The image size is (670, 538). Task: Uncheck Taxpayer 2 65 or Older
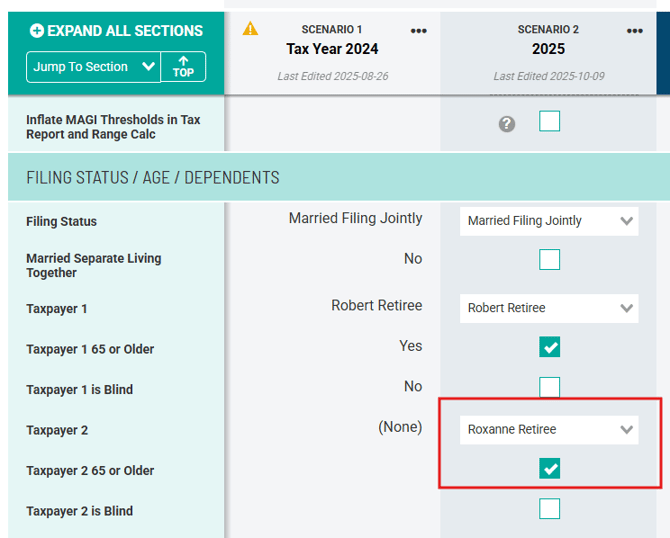550,468
